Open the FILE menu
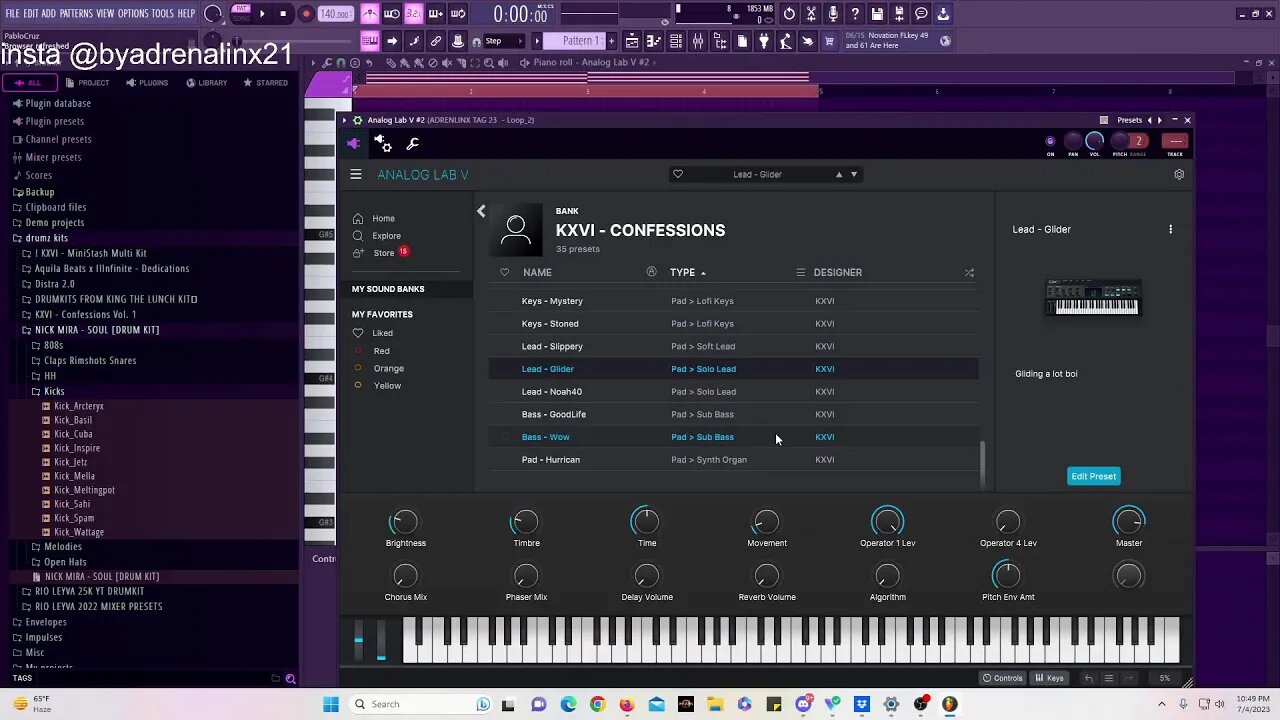 pyautogui.click(x=12, y=14)
